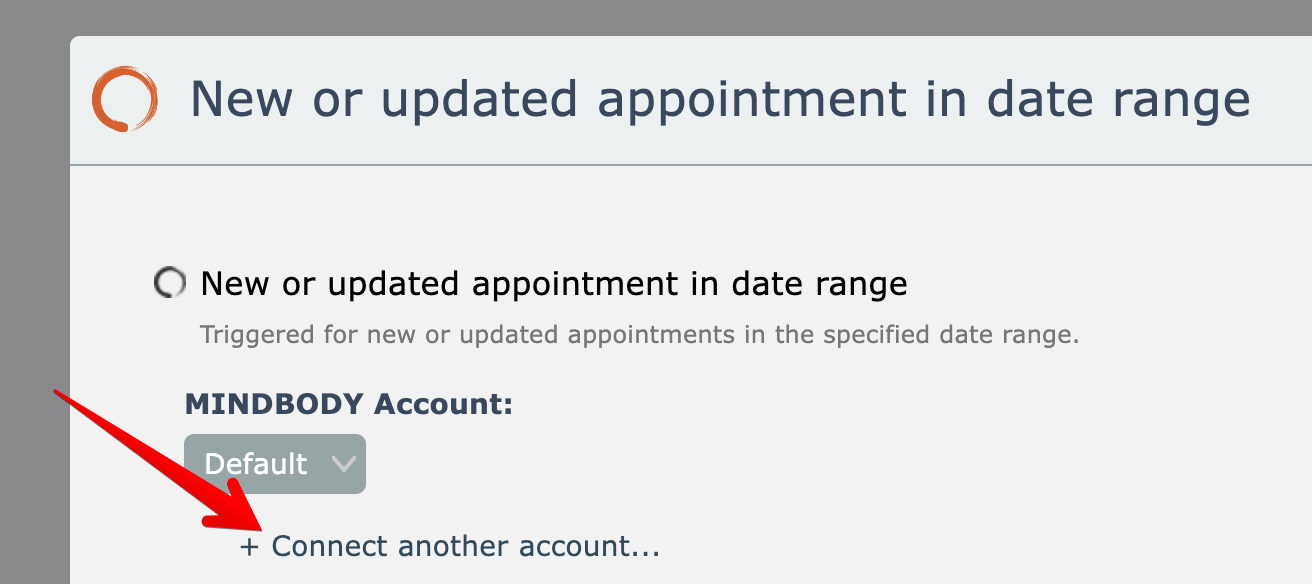
Task: Click the dimmed backdrop above the dialog
Action: tap(650, 17)
